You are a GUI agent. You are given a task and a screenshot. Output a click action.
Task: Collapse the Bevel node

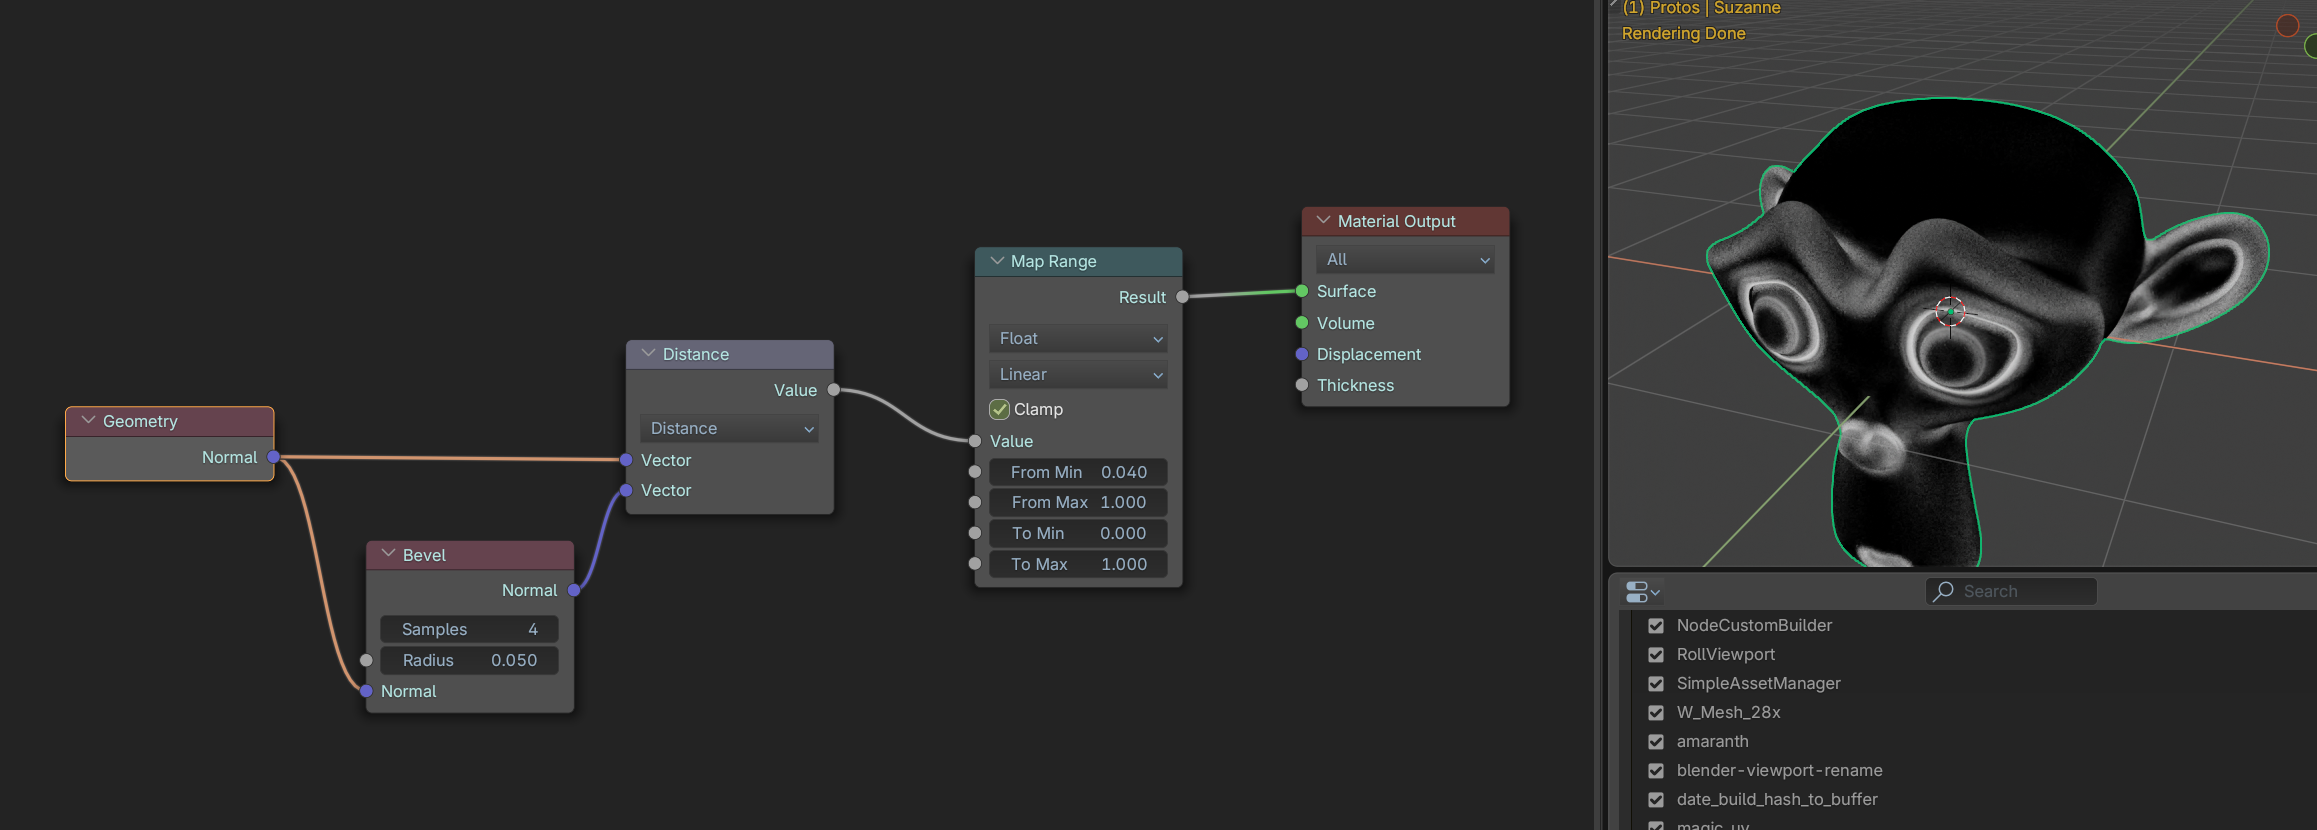pyautogui.click(x=388, y=554)
